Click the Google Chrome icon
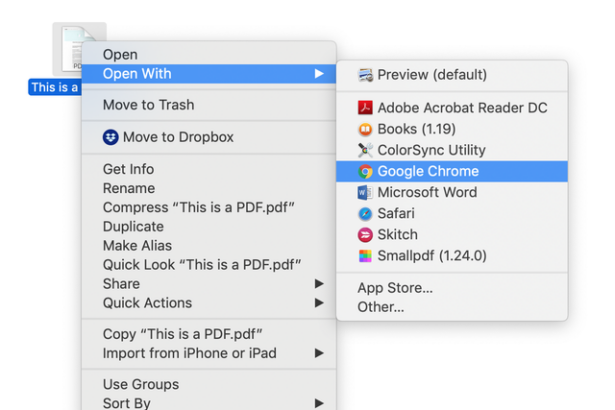Viewport: 615px width, 410px height. coord(365,171)
